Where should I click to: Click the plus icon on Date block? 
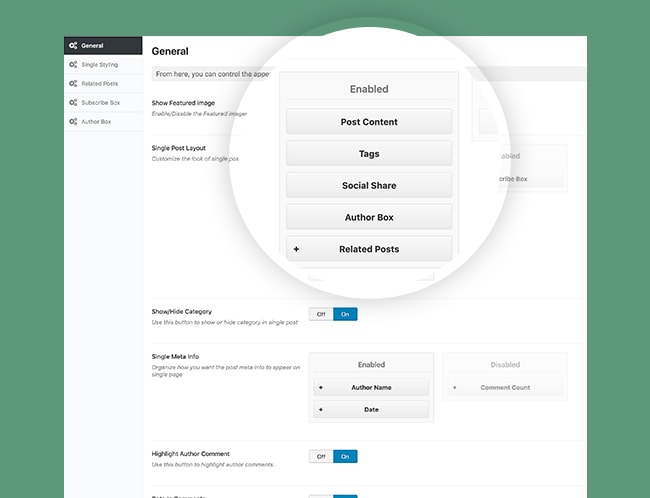tap(321, 410)
